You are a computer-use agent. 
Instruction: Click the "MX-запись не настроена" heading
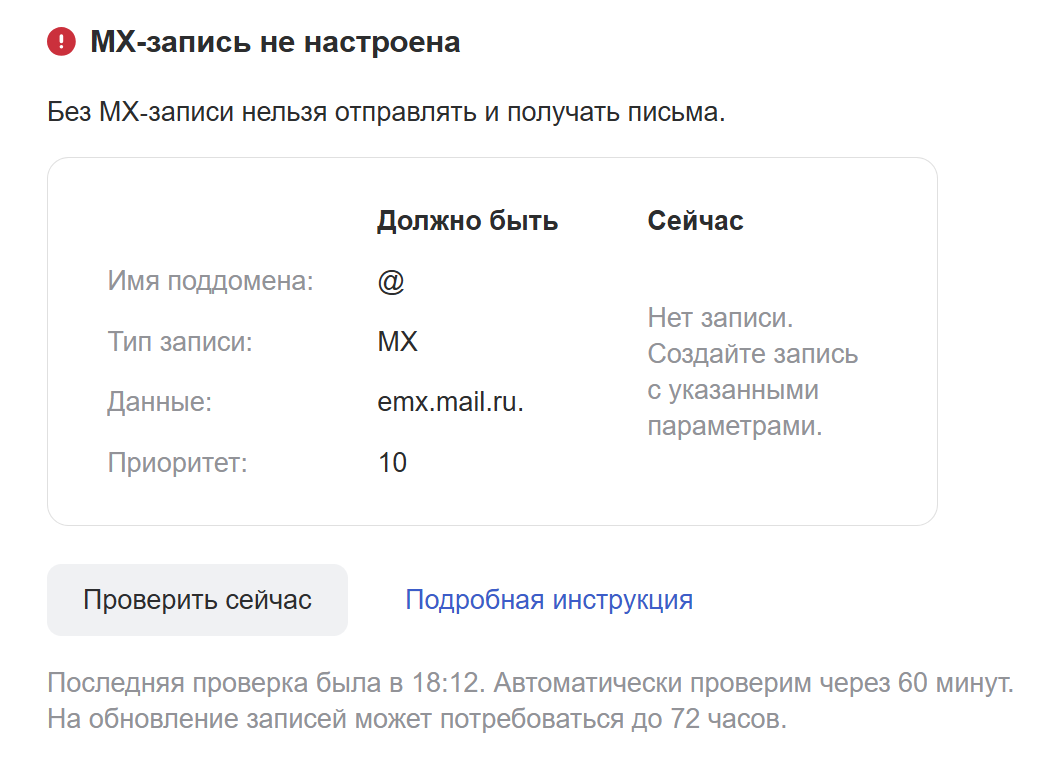275,42
